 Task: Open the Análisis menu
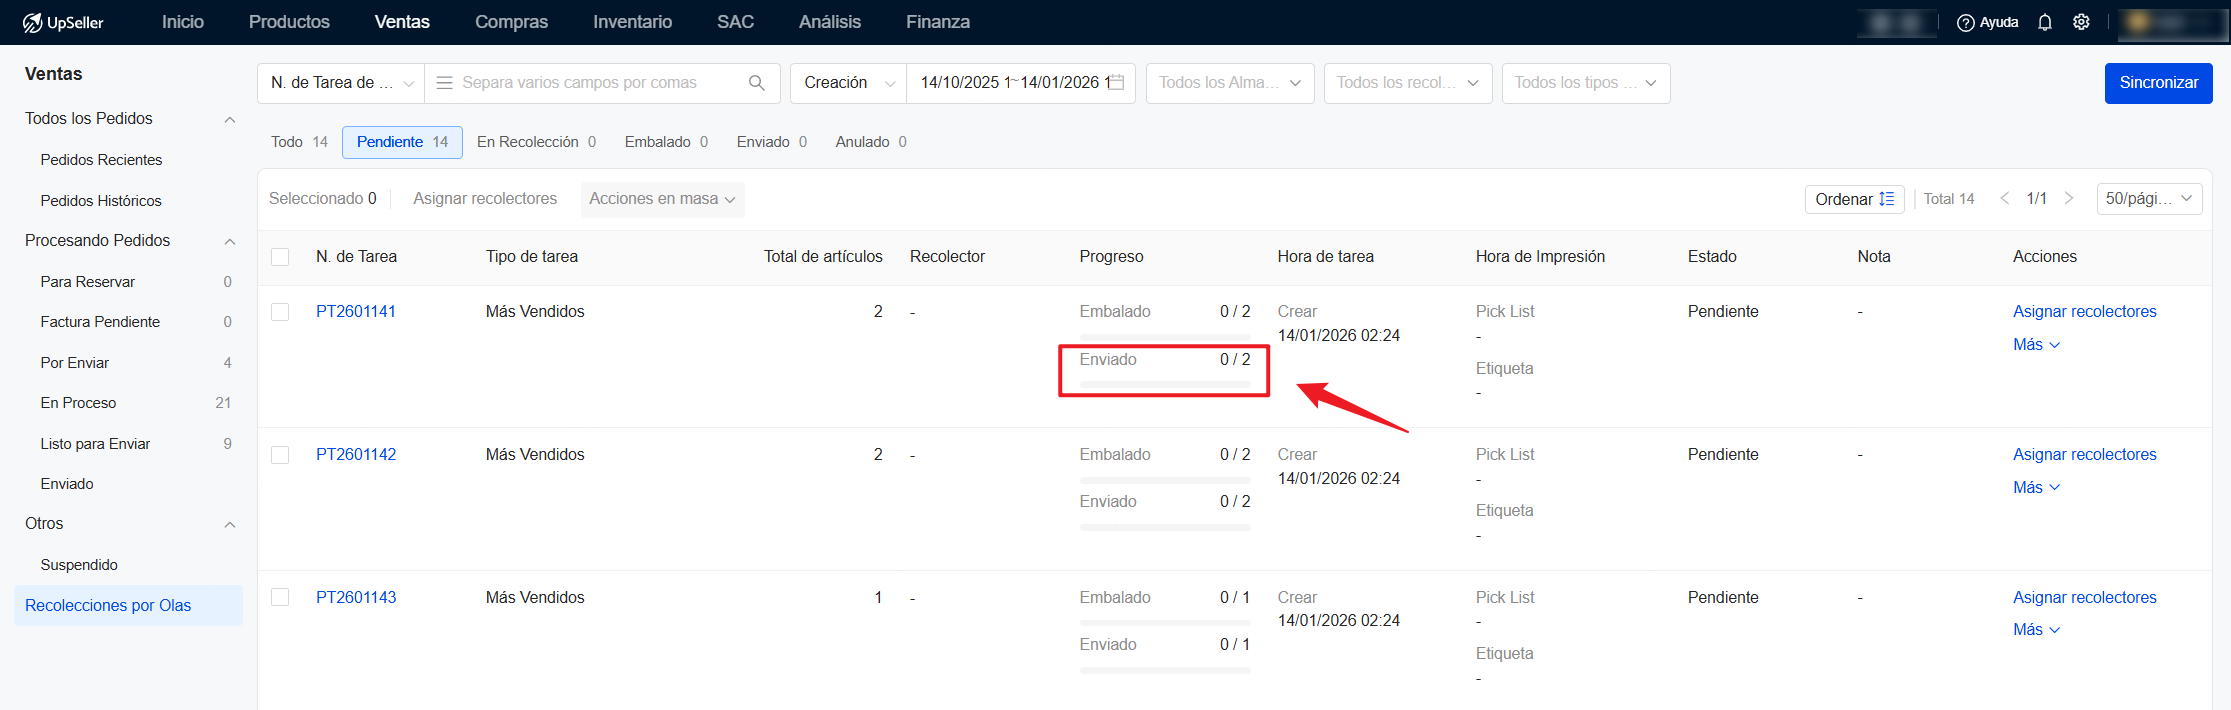click(830, 22)
